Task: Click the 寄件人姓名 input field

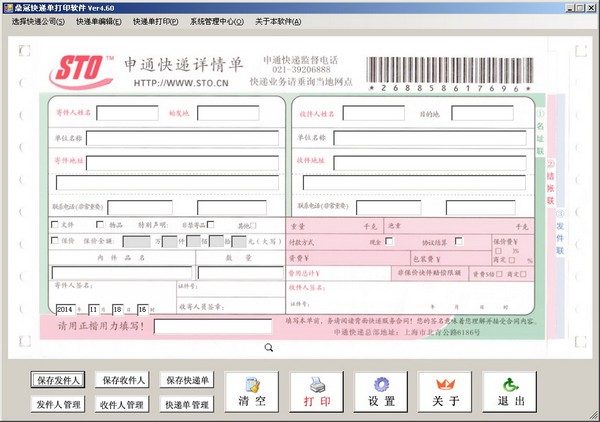Action: click(127, 113)
